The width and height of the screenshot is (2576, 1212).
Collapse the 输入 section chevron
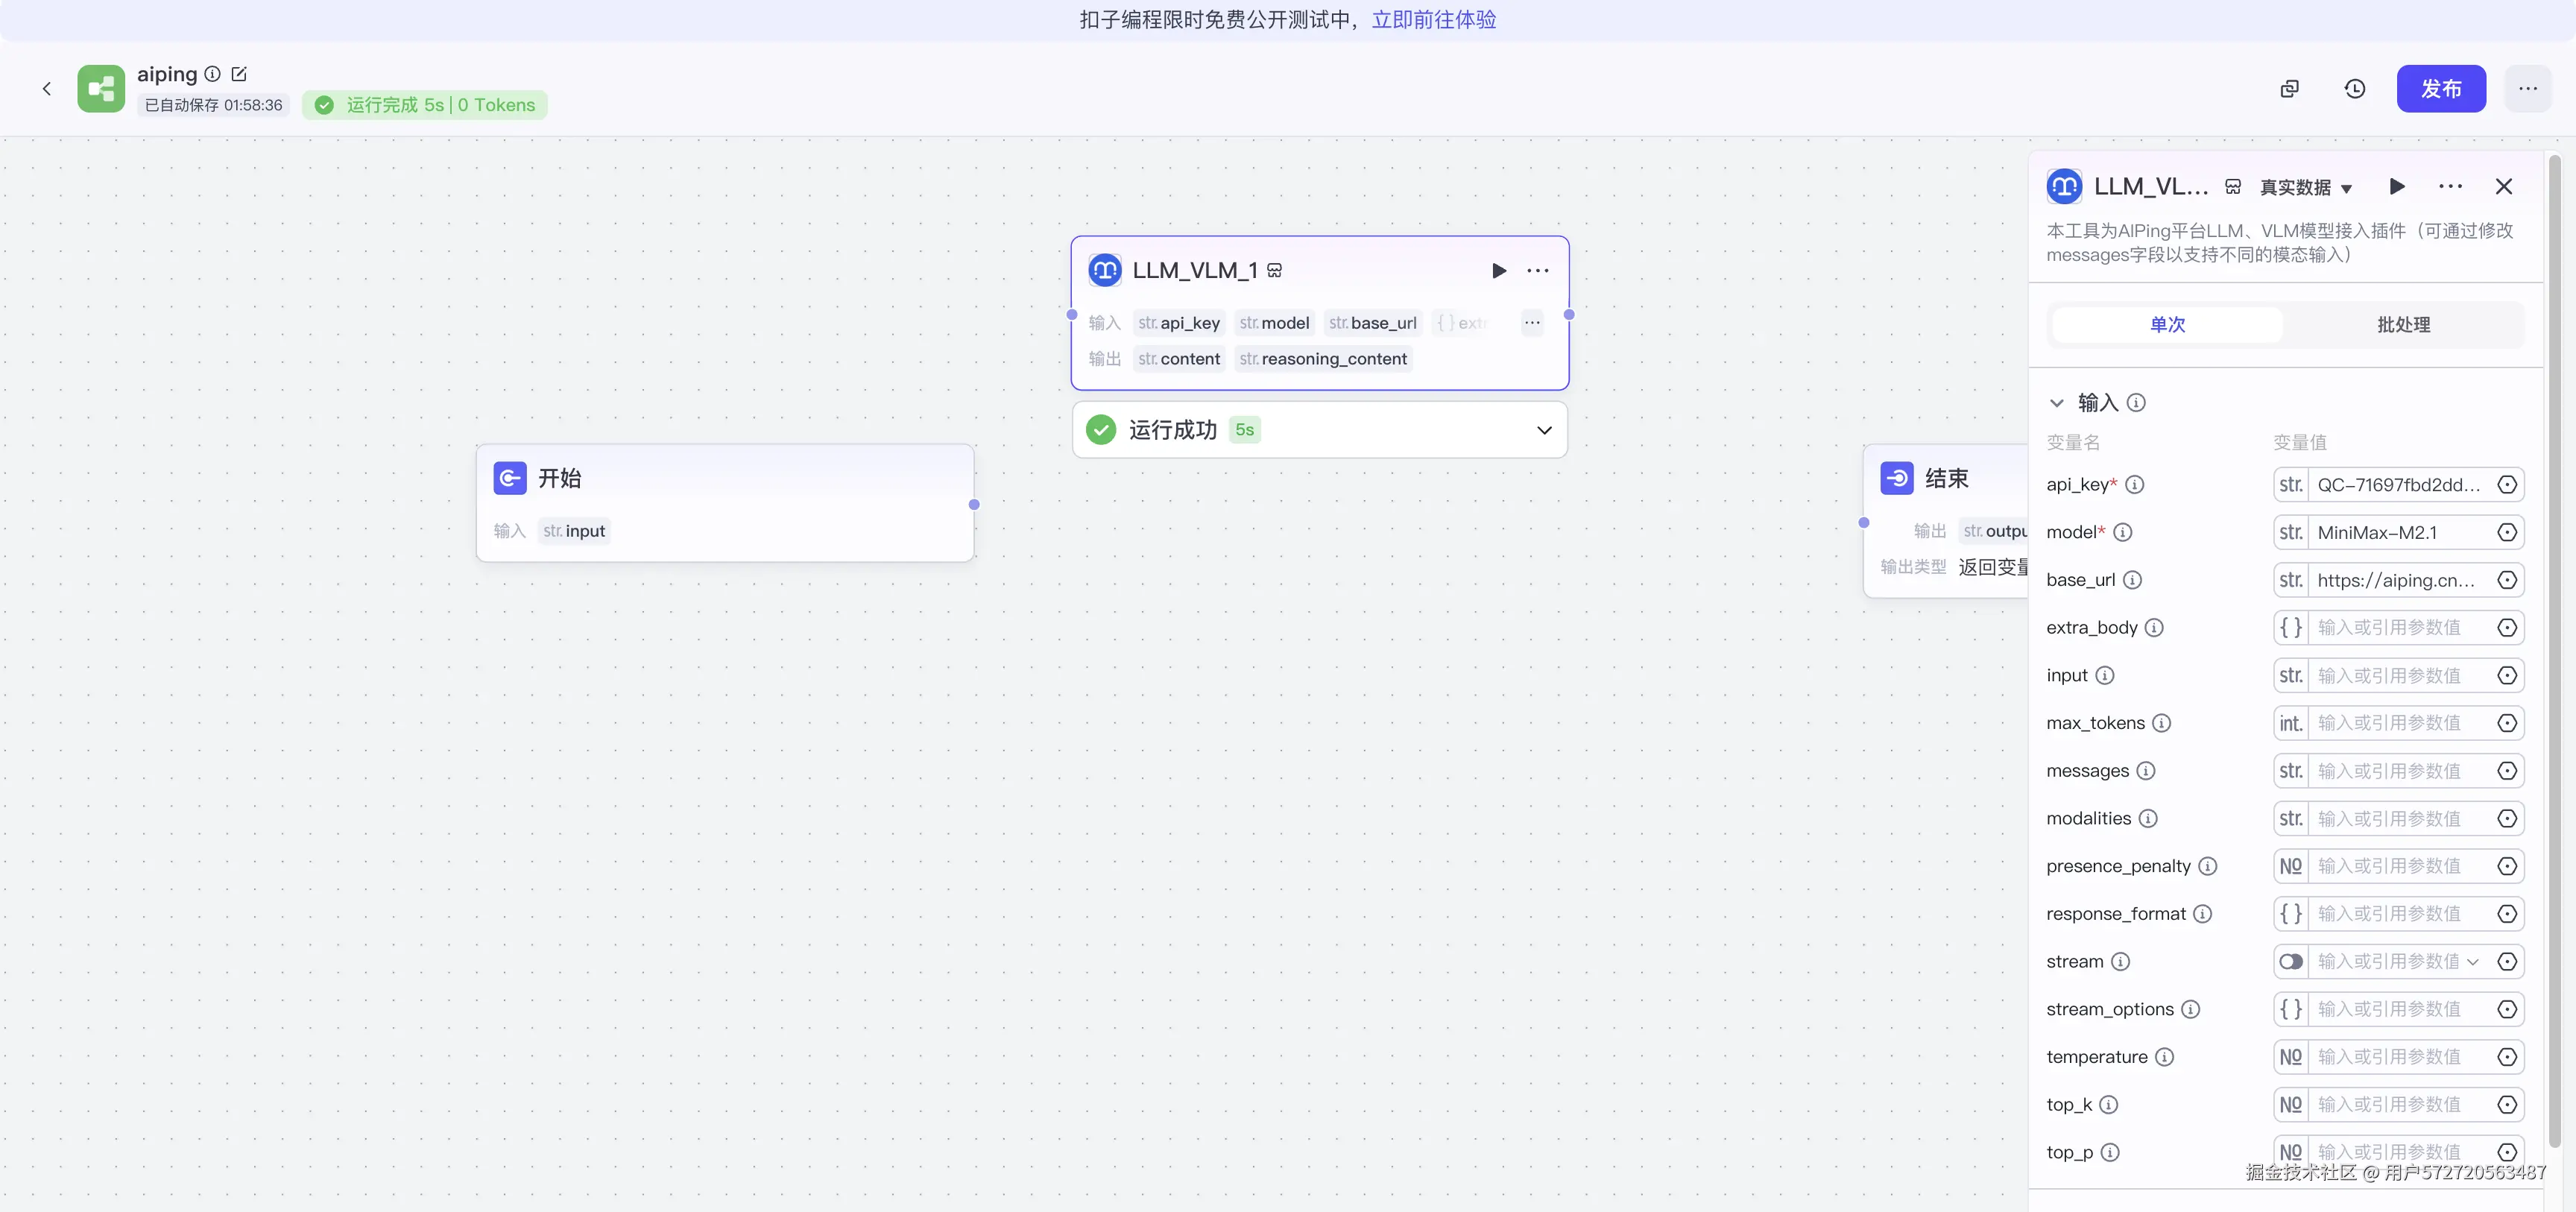[2057, 403]
